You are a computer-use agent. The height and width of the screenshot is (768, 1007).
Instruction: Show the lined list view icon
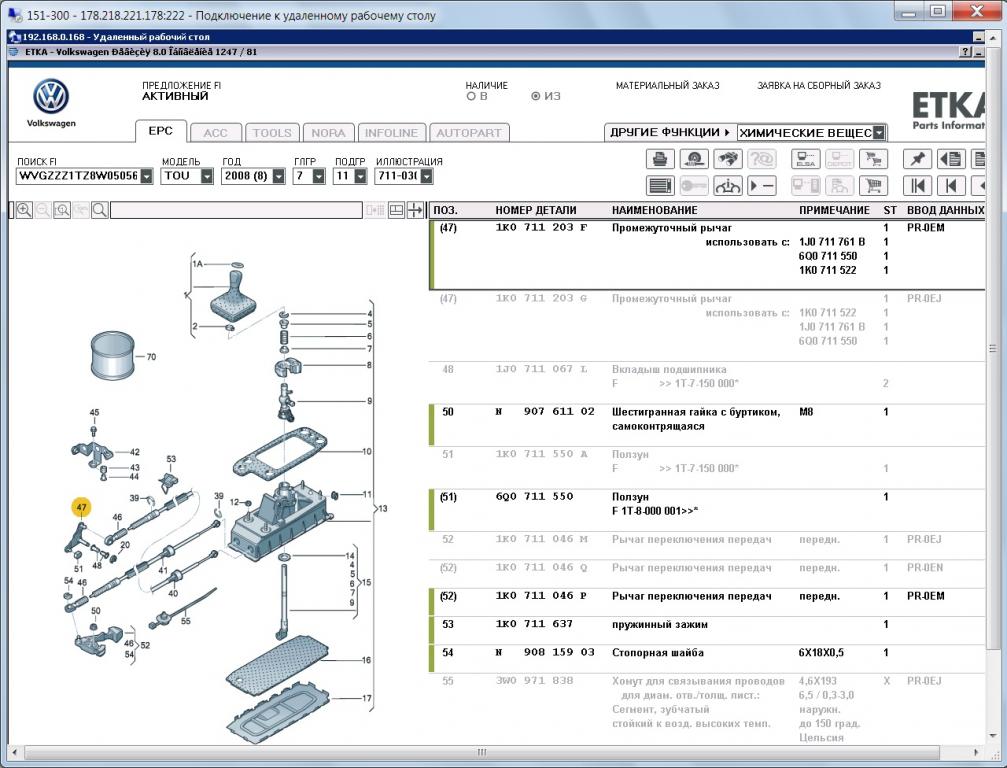pyautogui.click(x=660, y=186)
